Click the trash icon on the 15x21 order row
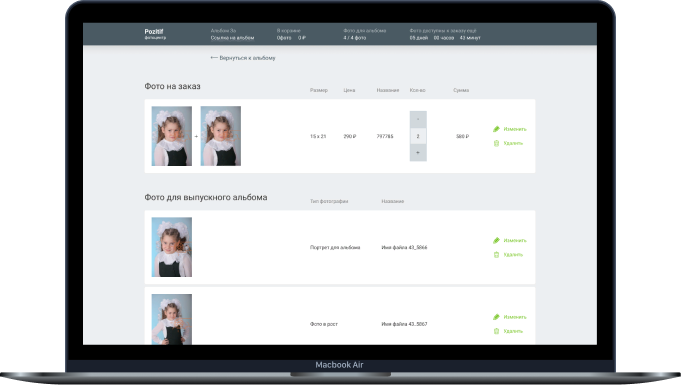 496,143
